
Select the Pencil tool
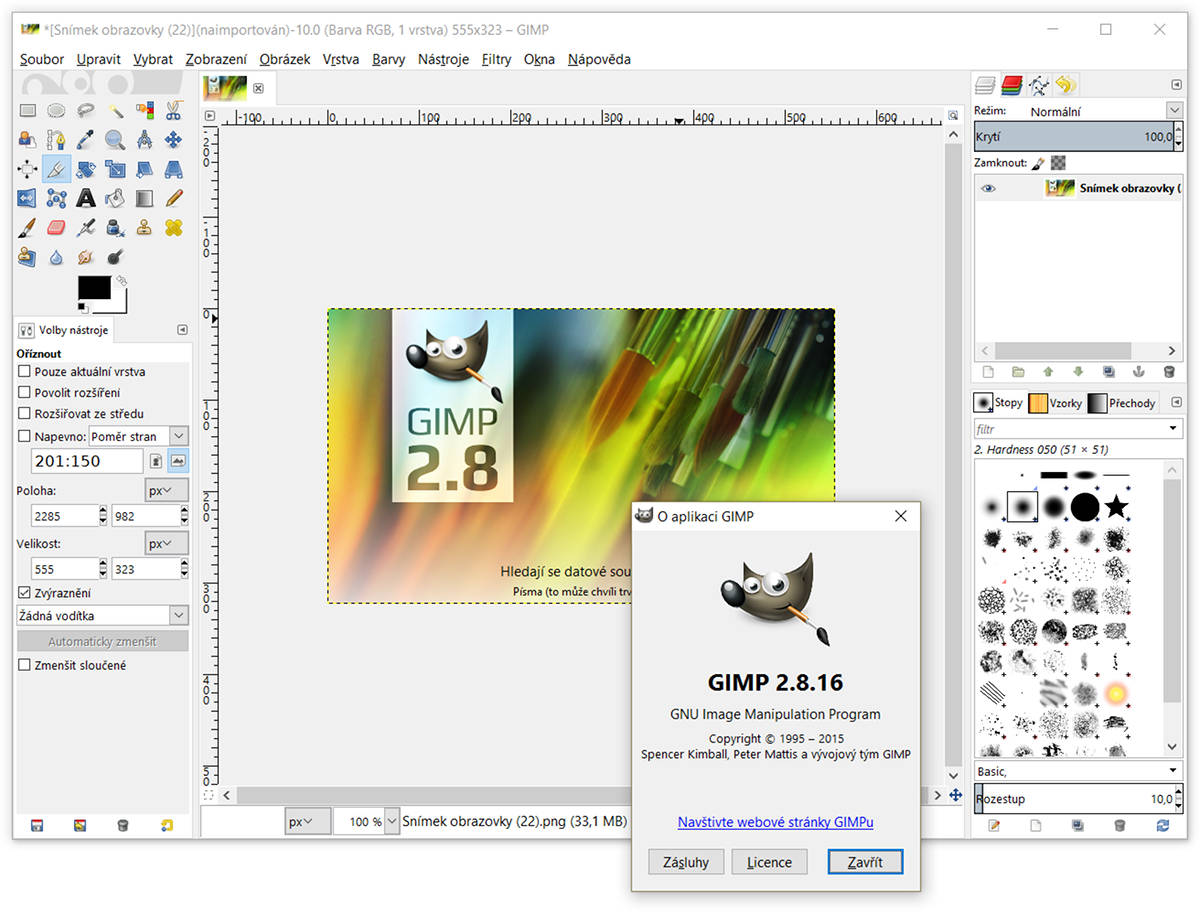point(174,198)
